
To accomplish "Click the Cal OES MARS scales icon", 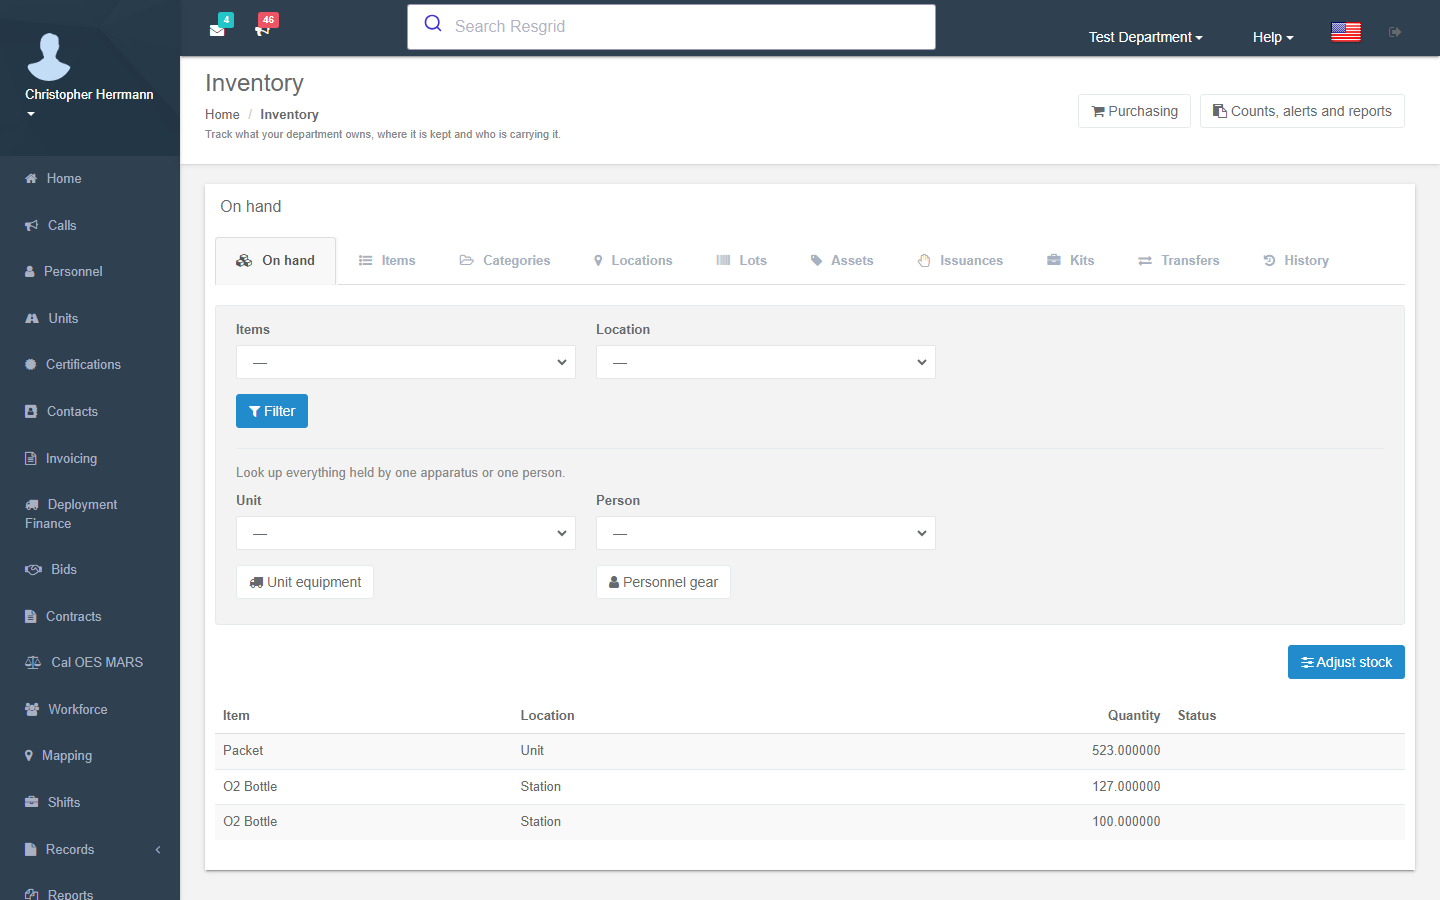I will (x=33, y=662).
